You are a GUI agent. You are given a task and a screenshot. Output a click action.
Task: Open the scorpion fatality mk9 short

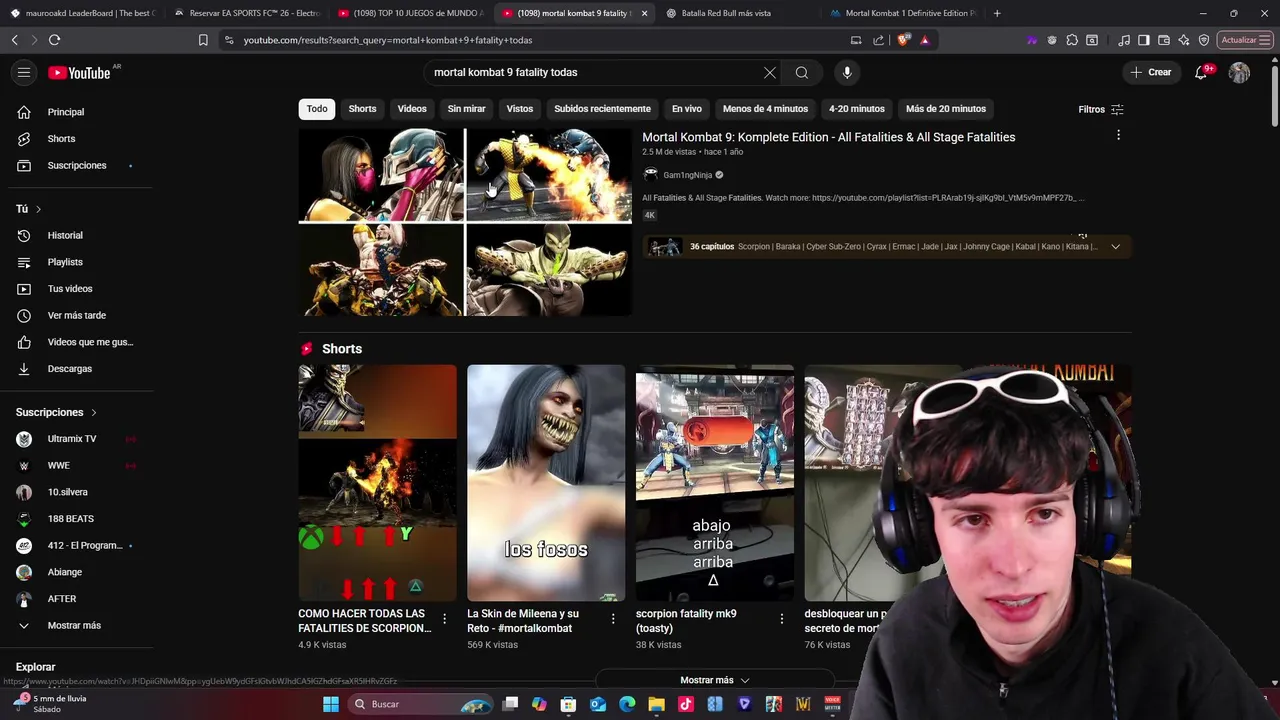[715, 483]
